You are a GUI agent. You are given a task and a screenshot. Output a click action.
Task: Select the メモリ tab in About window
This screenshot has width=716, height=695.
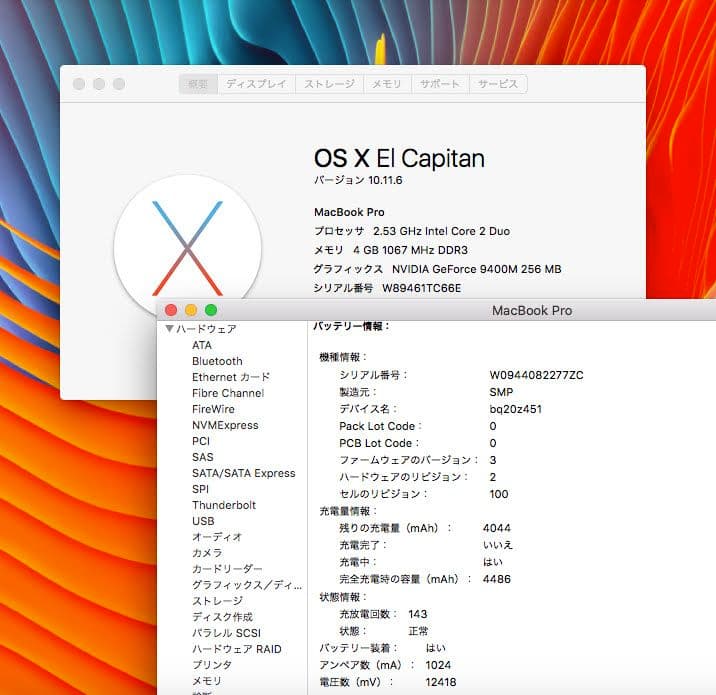(x=387, y=84)
